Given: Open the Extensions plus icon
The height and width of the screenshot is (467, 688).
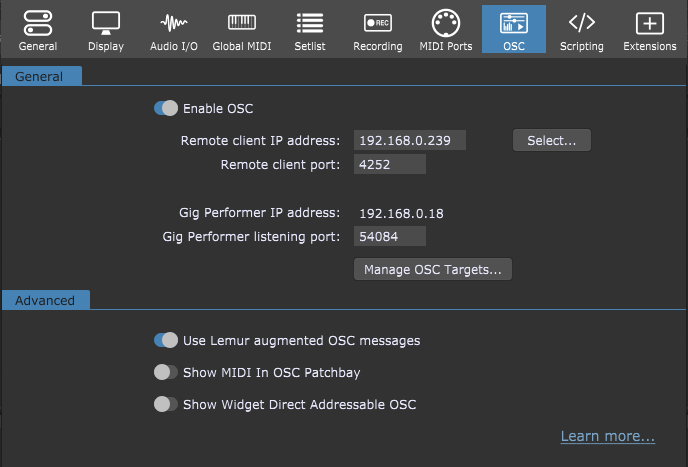Looking at the screenshot, I should (650, 23).
